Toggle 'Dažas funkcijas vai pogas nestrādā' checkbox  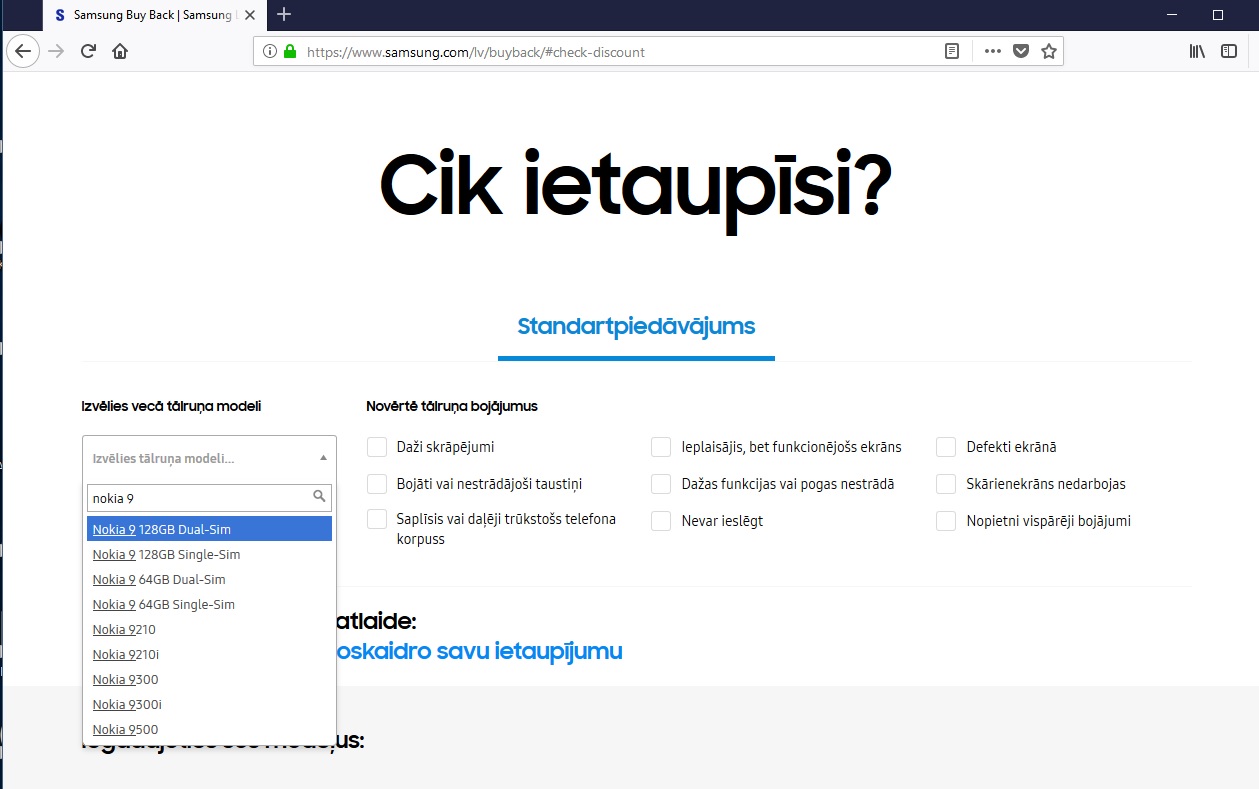click(661, 484)
